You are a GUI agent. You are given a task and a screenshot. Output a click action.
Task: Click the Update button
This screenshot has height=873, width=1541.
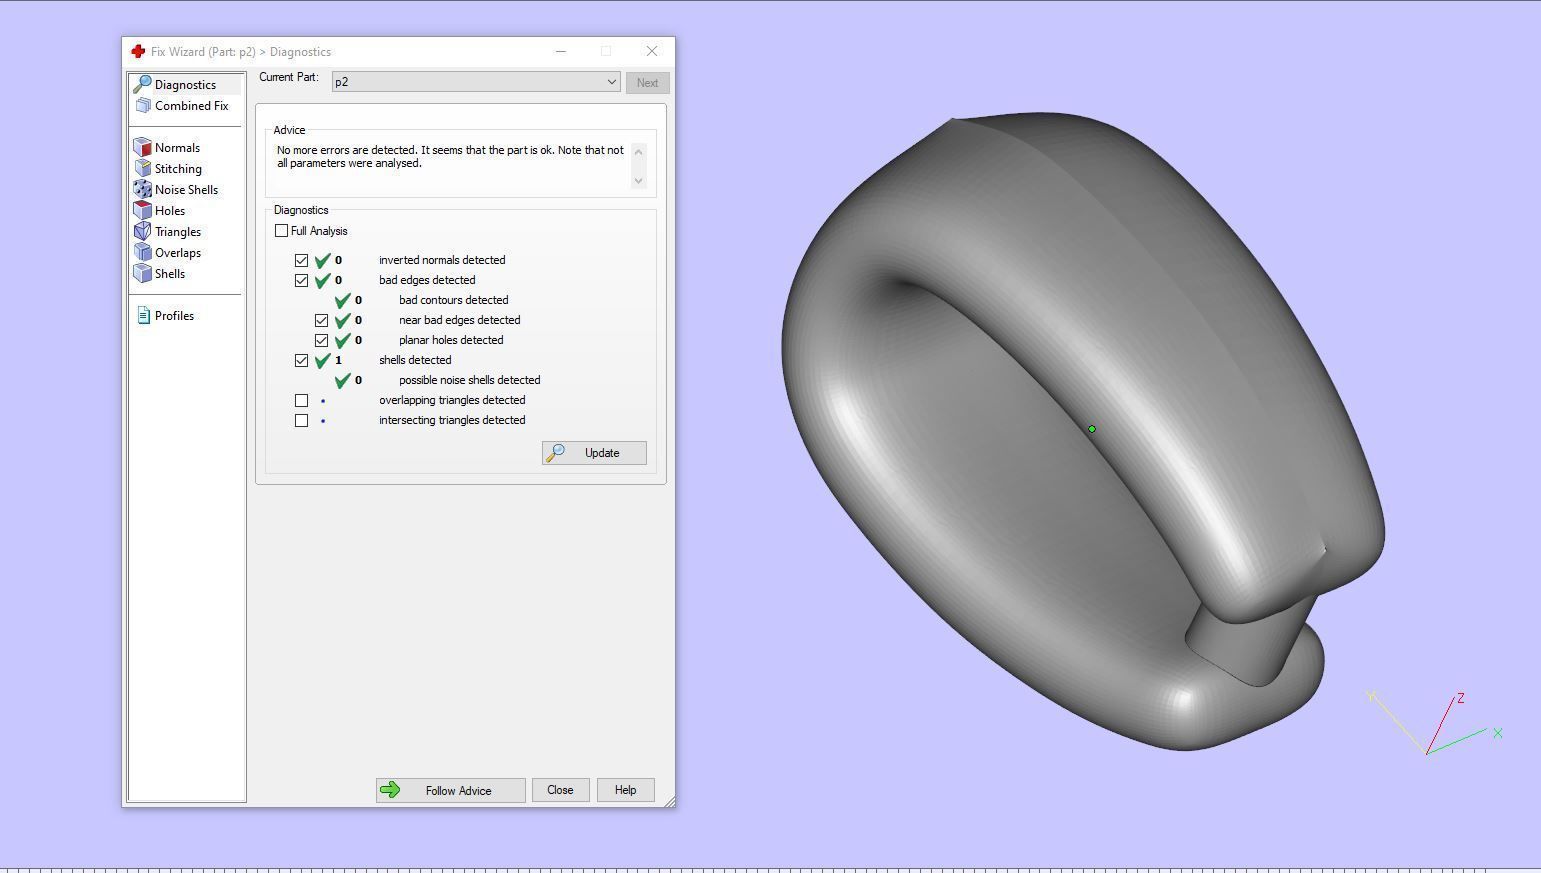pos(594,453)
